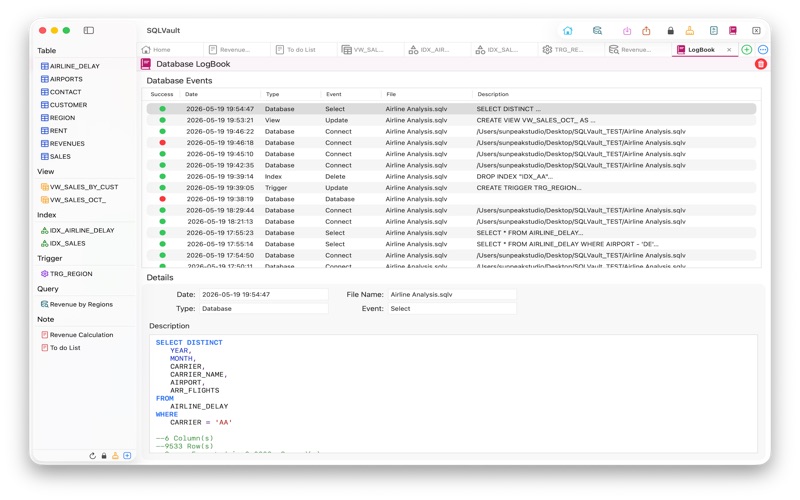The image size is (800, 500).
Task: Select the 19:39:05 Trigger Update log row
Action: pos(451,187)
